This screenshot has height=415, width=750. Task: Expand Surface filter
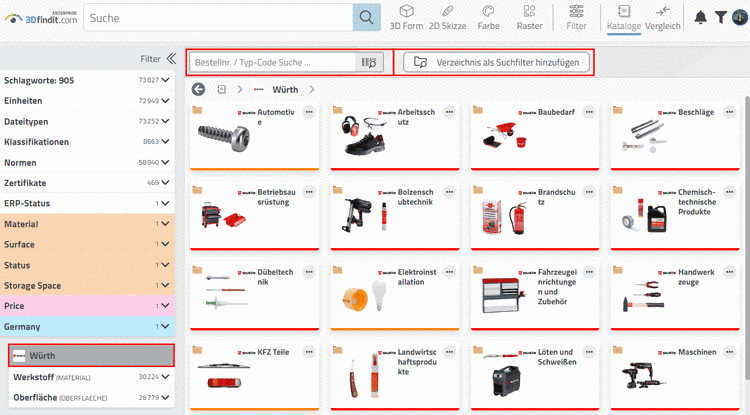tap(165, 244)
